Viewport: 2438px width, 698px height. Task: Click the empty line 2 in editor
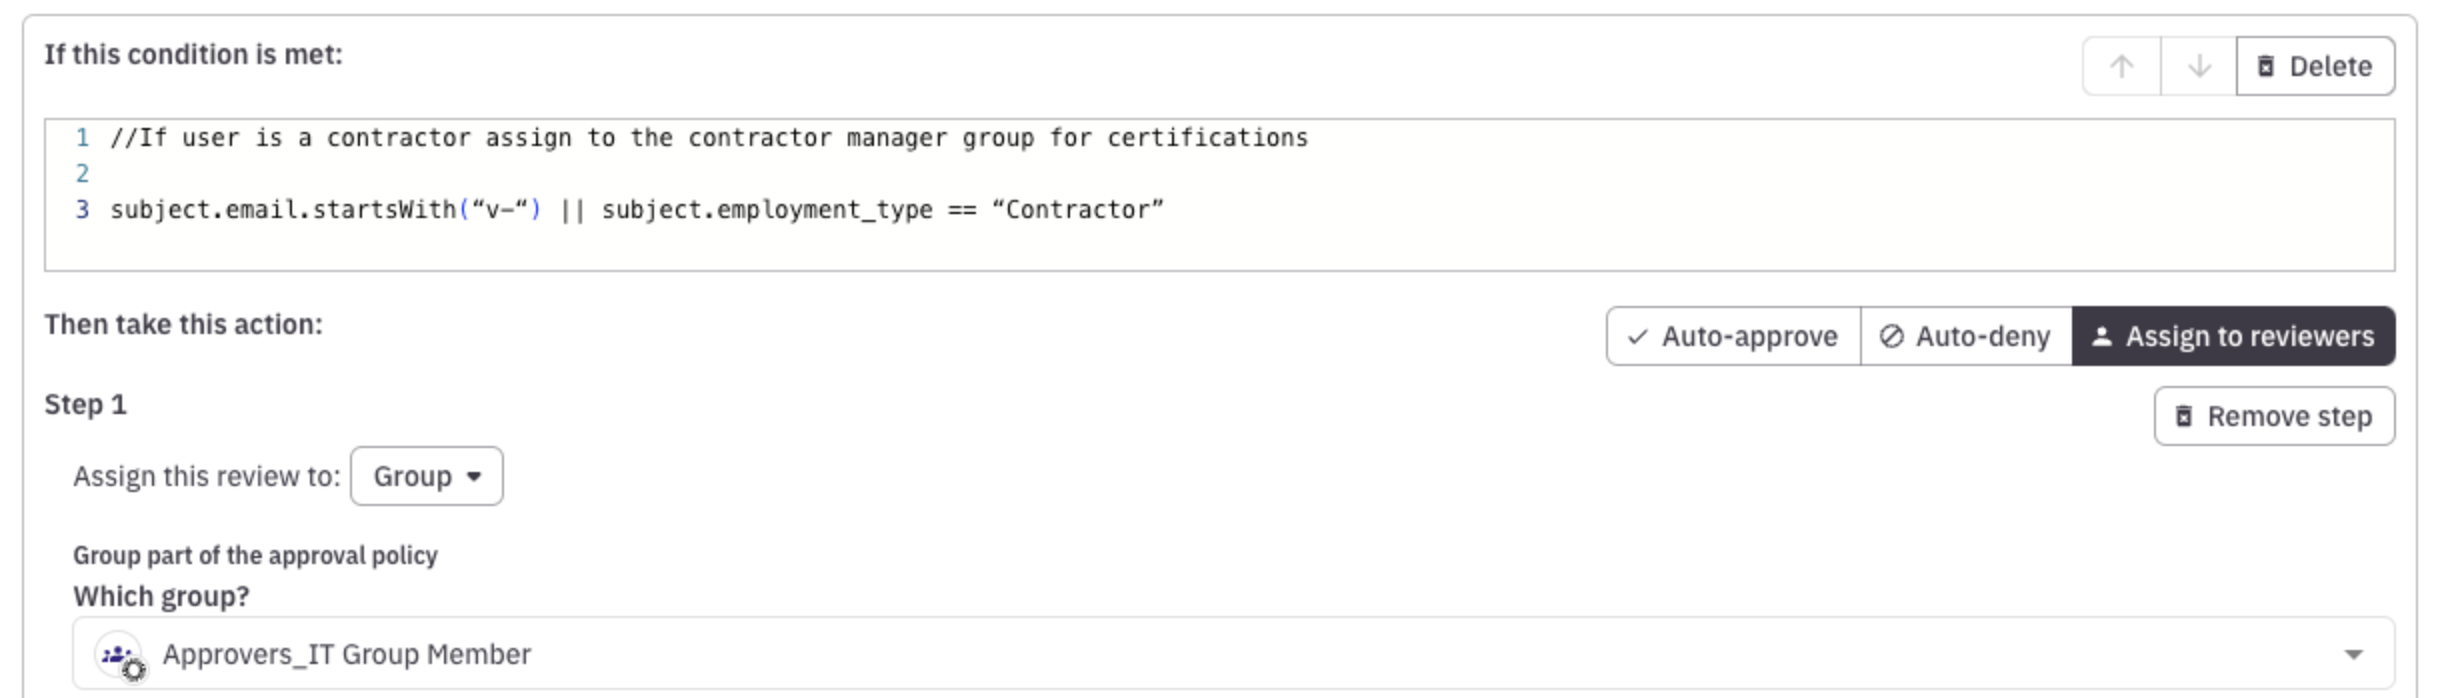click(600, 174)
